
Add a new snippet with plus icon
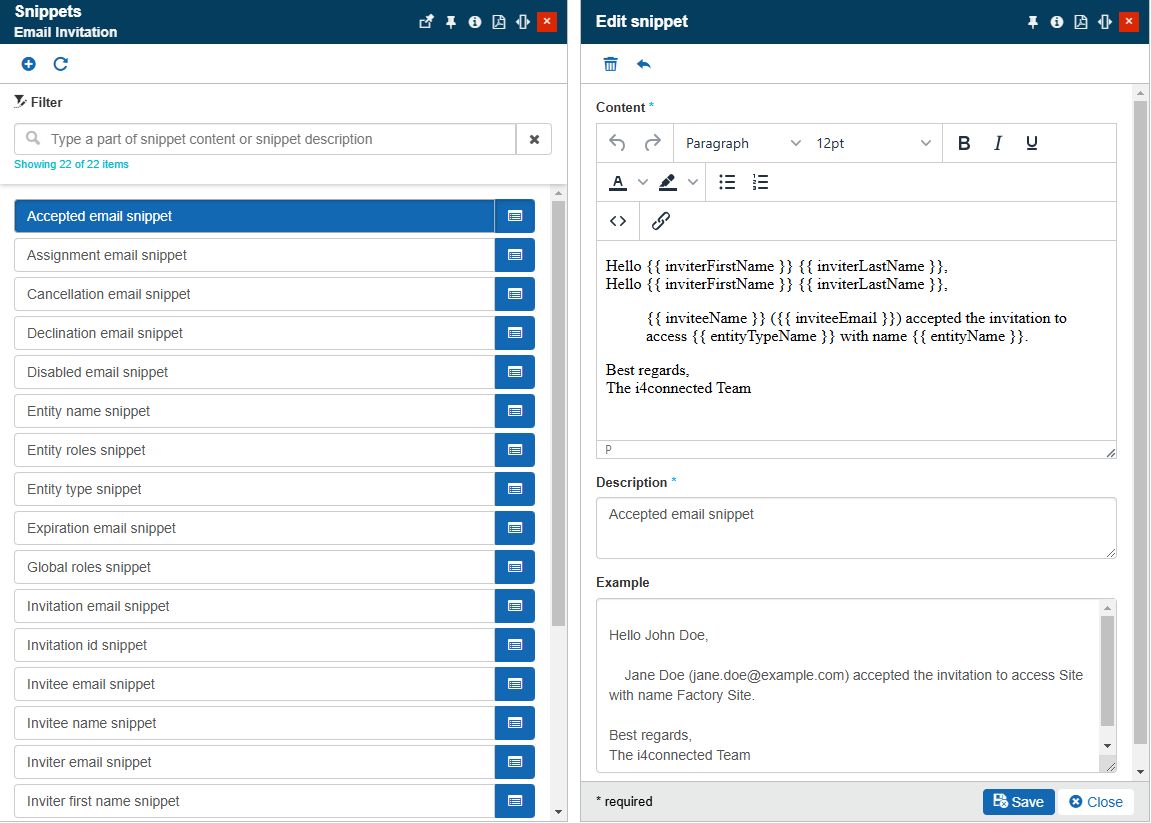28,64
